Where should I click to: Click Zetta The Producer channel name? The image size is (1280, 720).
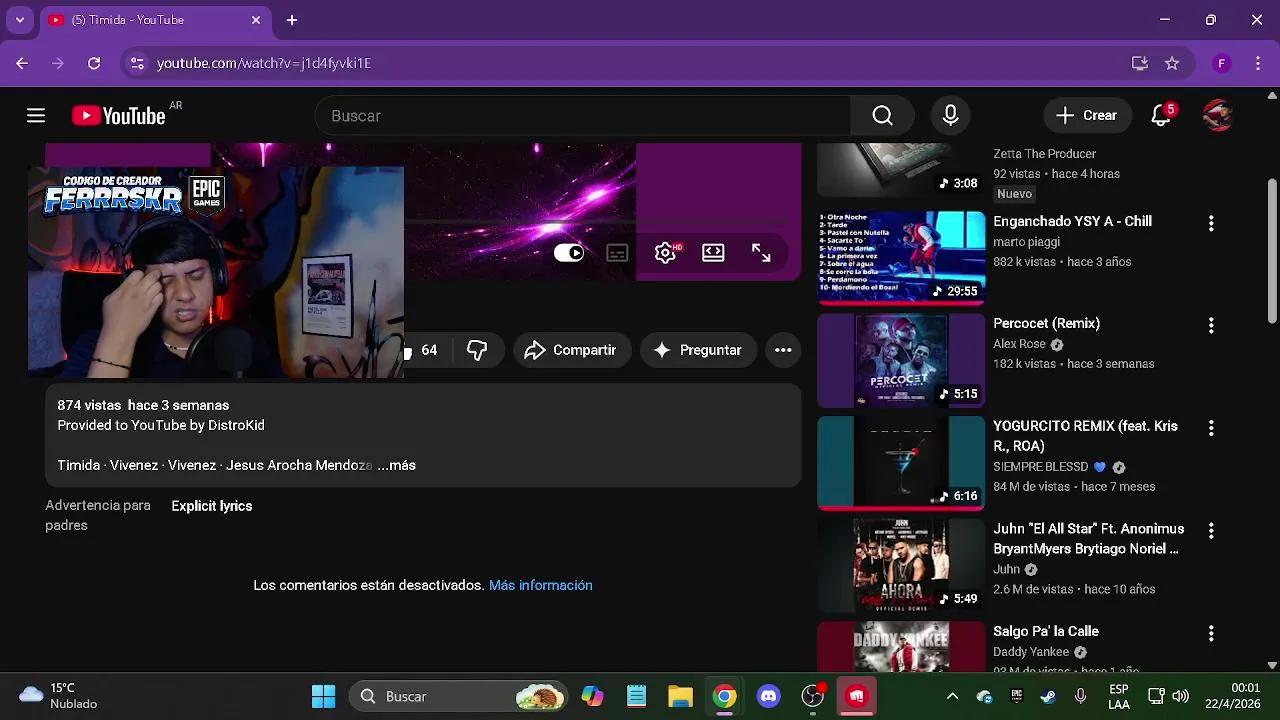coord(1044,154)
